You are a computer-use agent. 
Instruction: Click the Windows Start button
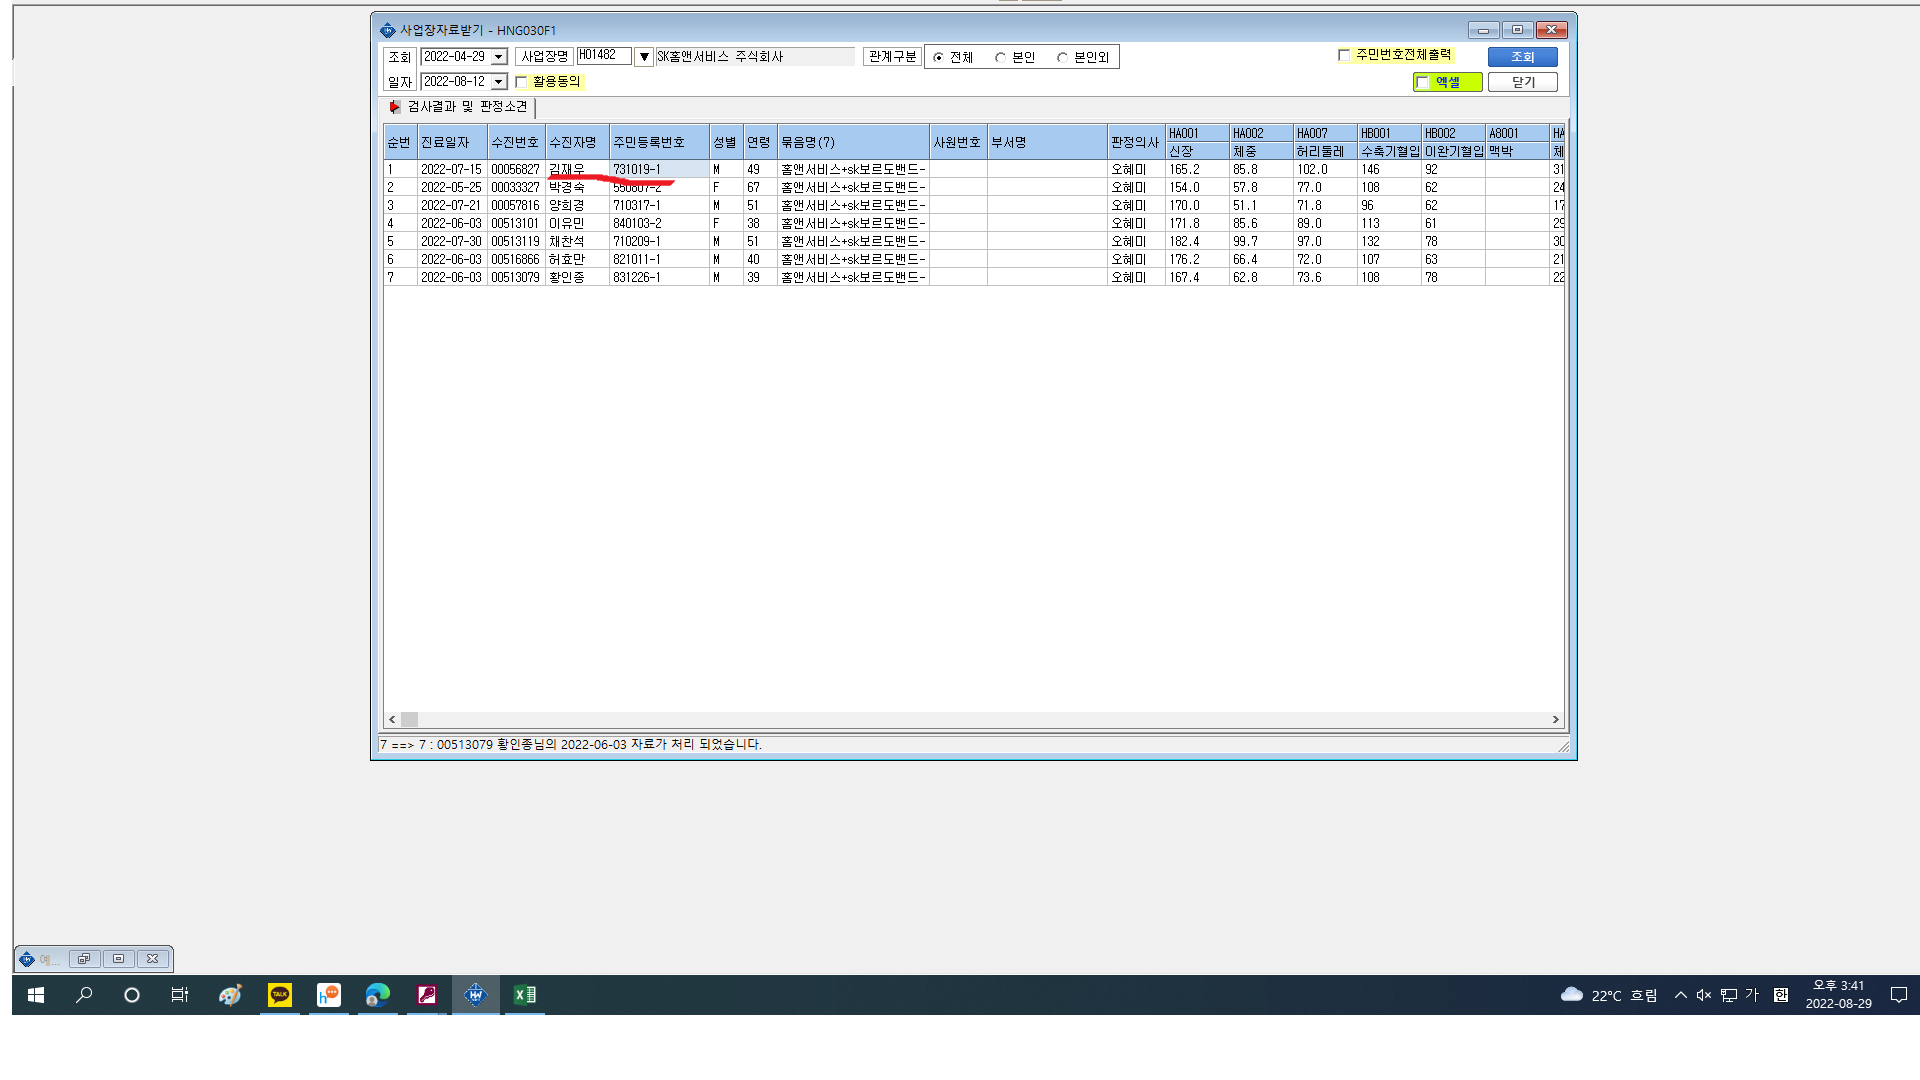36,994
